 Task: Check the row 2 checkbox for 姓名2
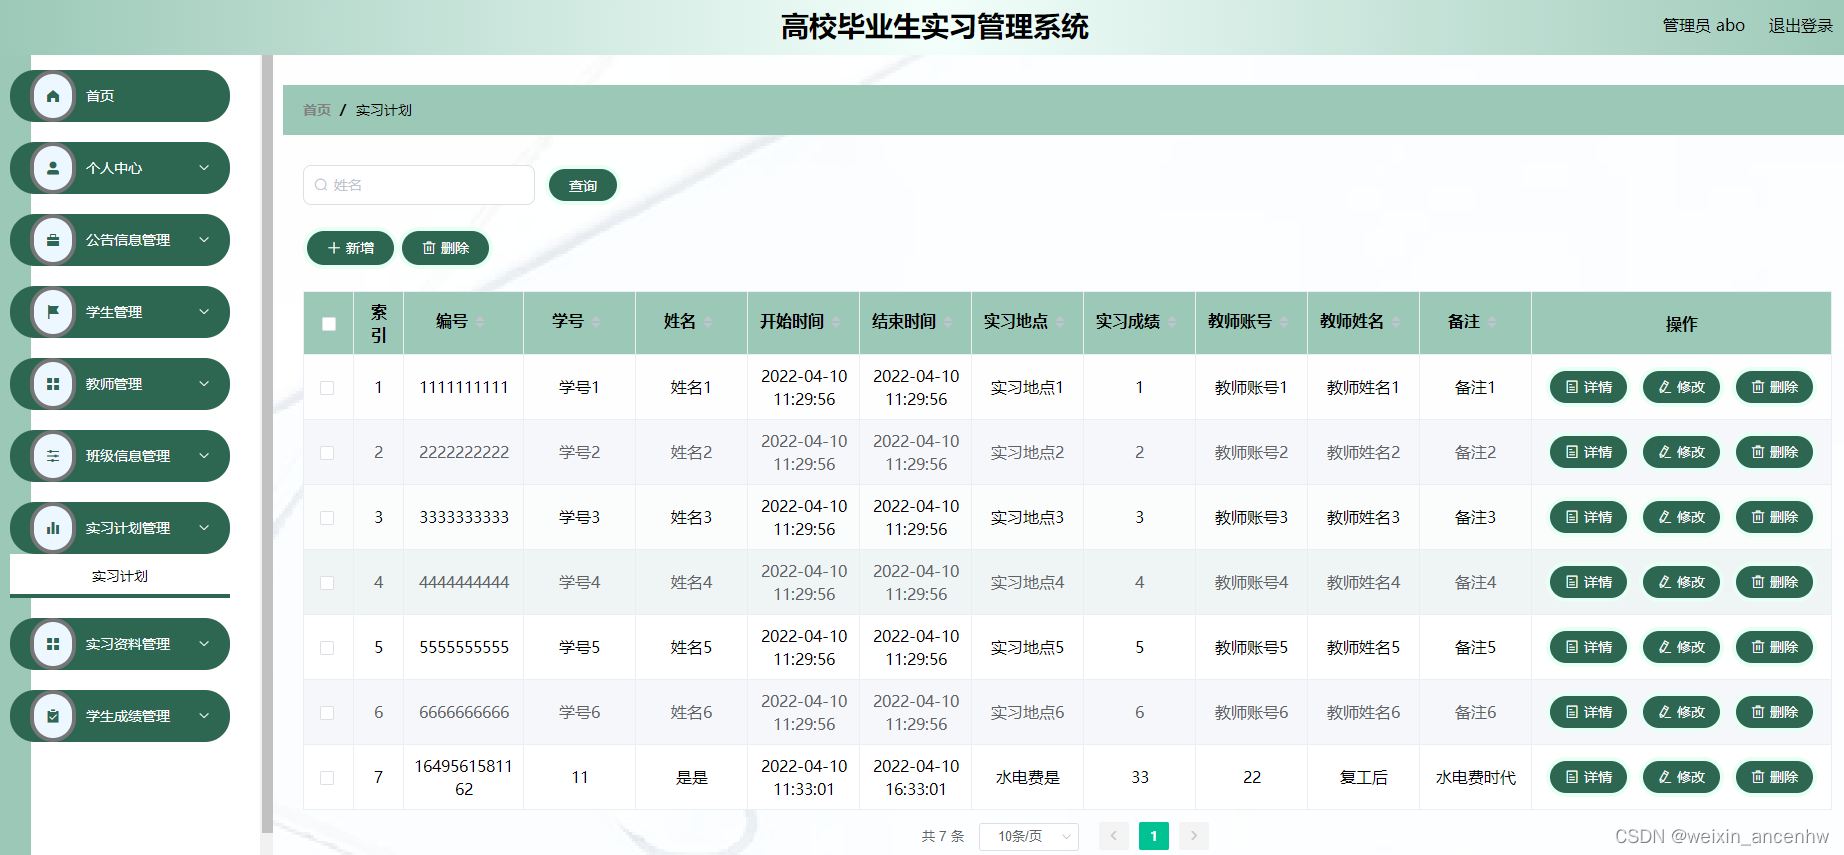coord(327,453)
